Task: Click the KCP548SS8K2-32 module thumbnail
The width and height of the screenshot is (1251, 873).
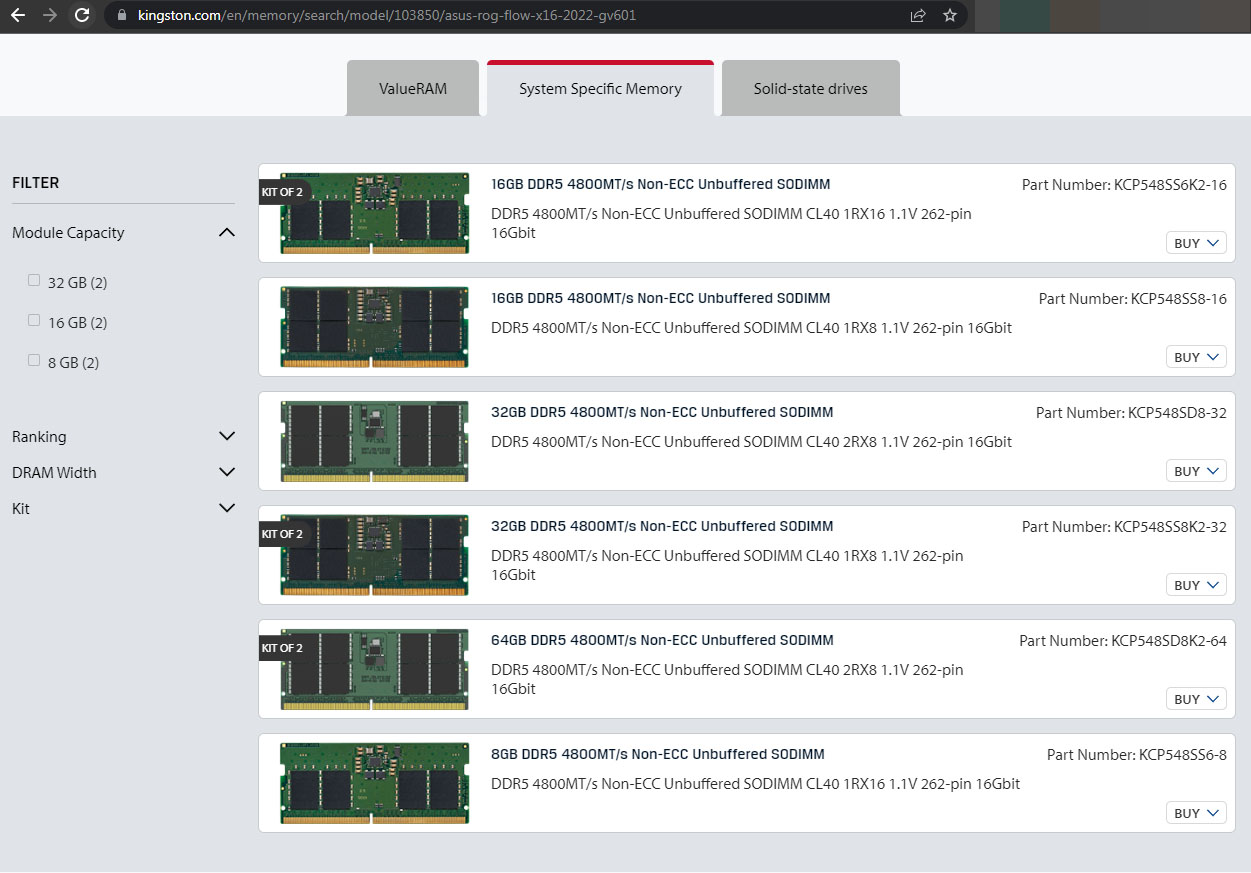Action: [x=374, y=555]
